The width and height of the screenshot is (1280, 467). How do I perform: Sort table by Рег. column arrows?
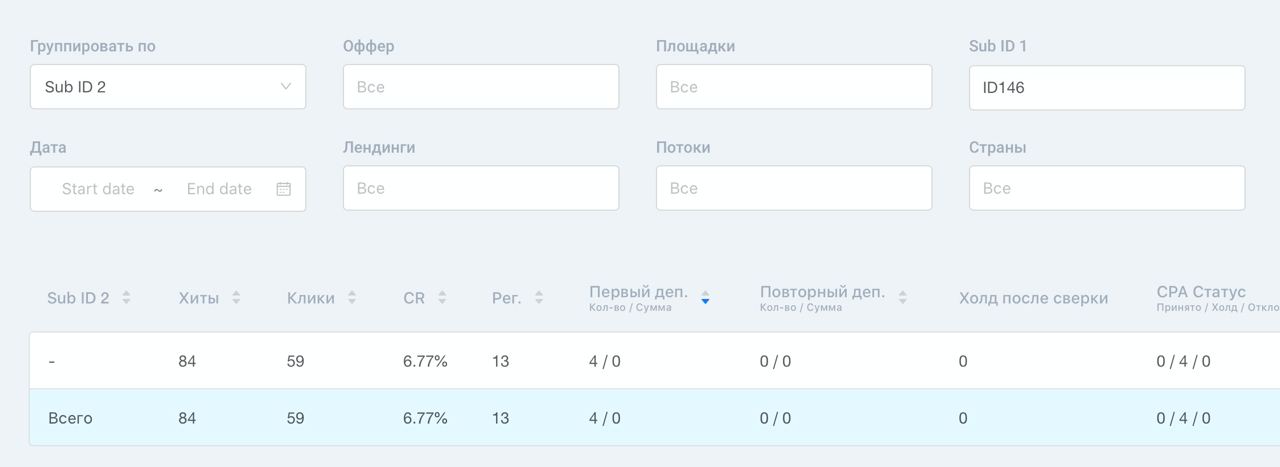click(x=539, y=298)
